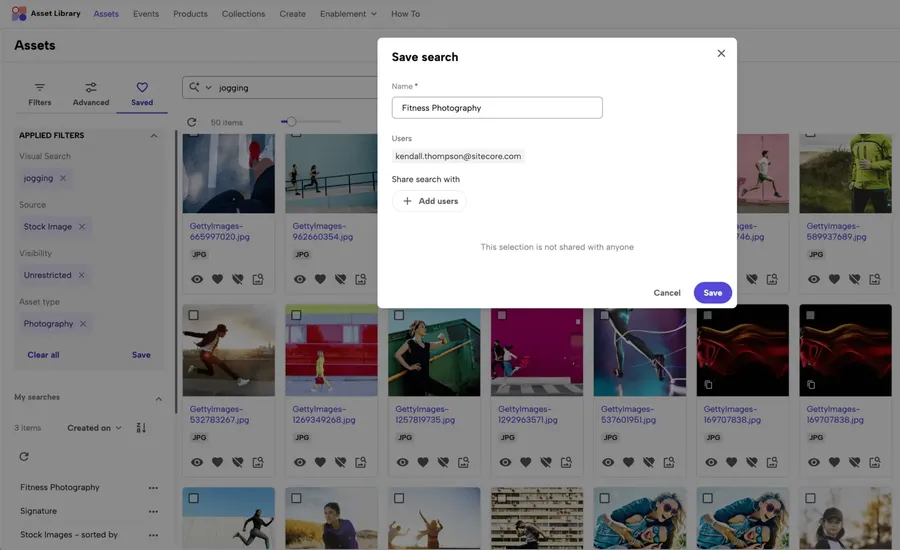Add GettyImages-665997020.jpg to a collection

[258, 279]
